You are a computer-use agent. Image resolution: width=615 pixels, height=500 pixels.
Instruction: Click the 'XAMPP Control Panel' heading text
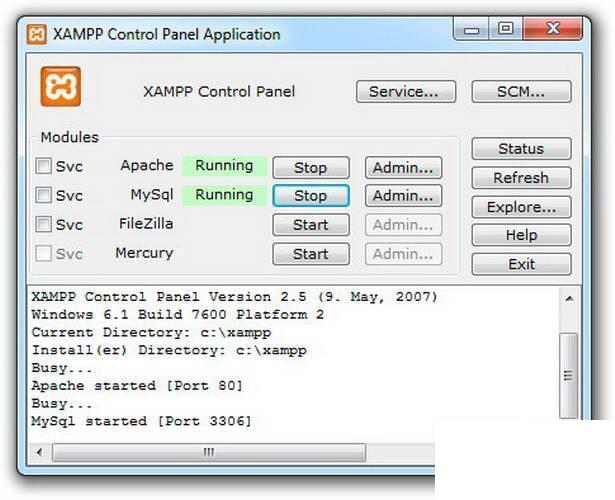[219, 92]
